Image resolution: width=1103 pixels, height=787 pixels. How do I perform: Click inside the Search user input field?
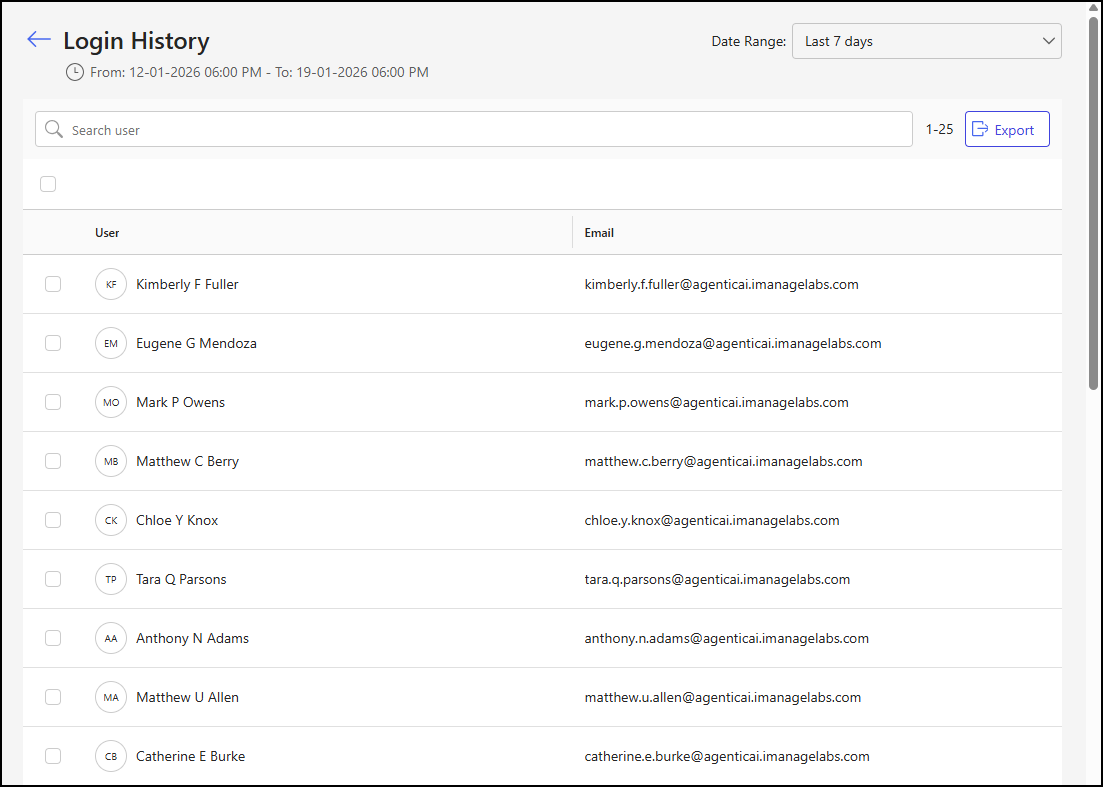(x=300, y=129)
